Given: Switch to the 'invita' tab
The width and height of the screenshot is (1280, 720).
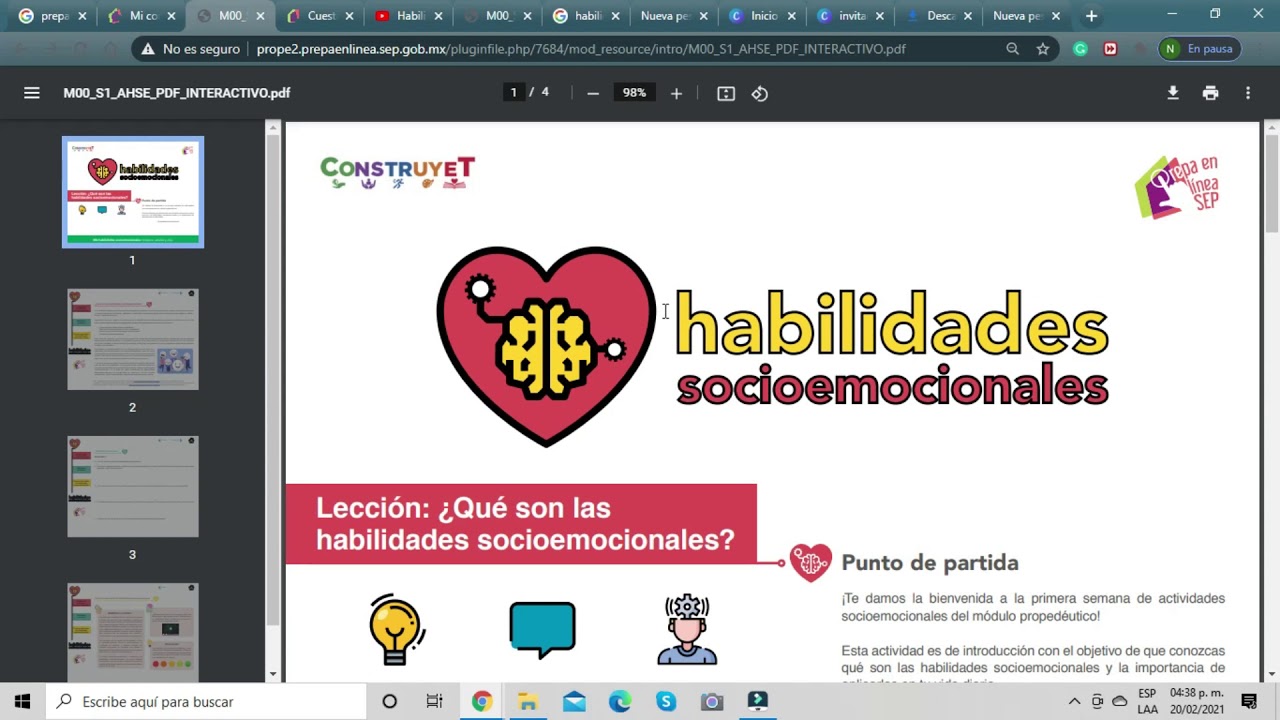Looking at the screenshot, I should [x=852, y=16].
